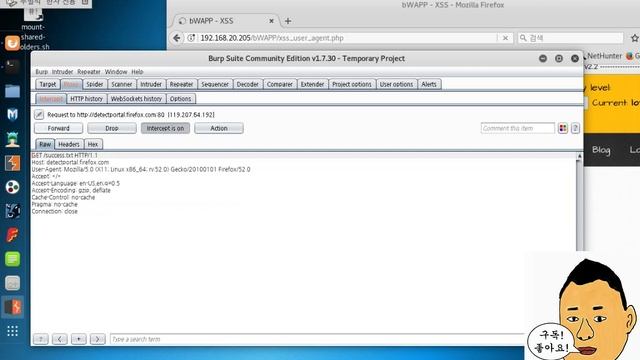Select the Intercept sub-tab
Viewport: 640px width, 360px height.
[51, 99]
